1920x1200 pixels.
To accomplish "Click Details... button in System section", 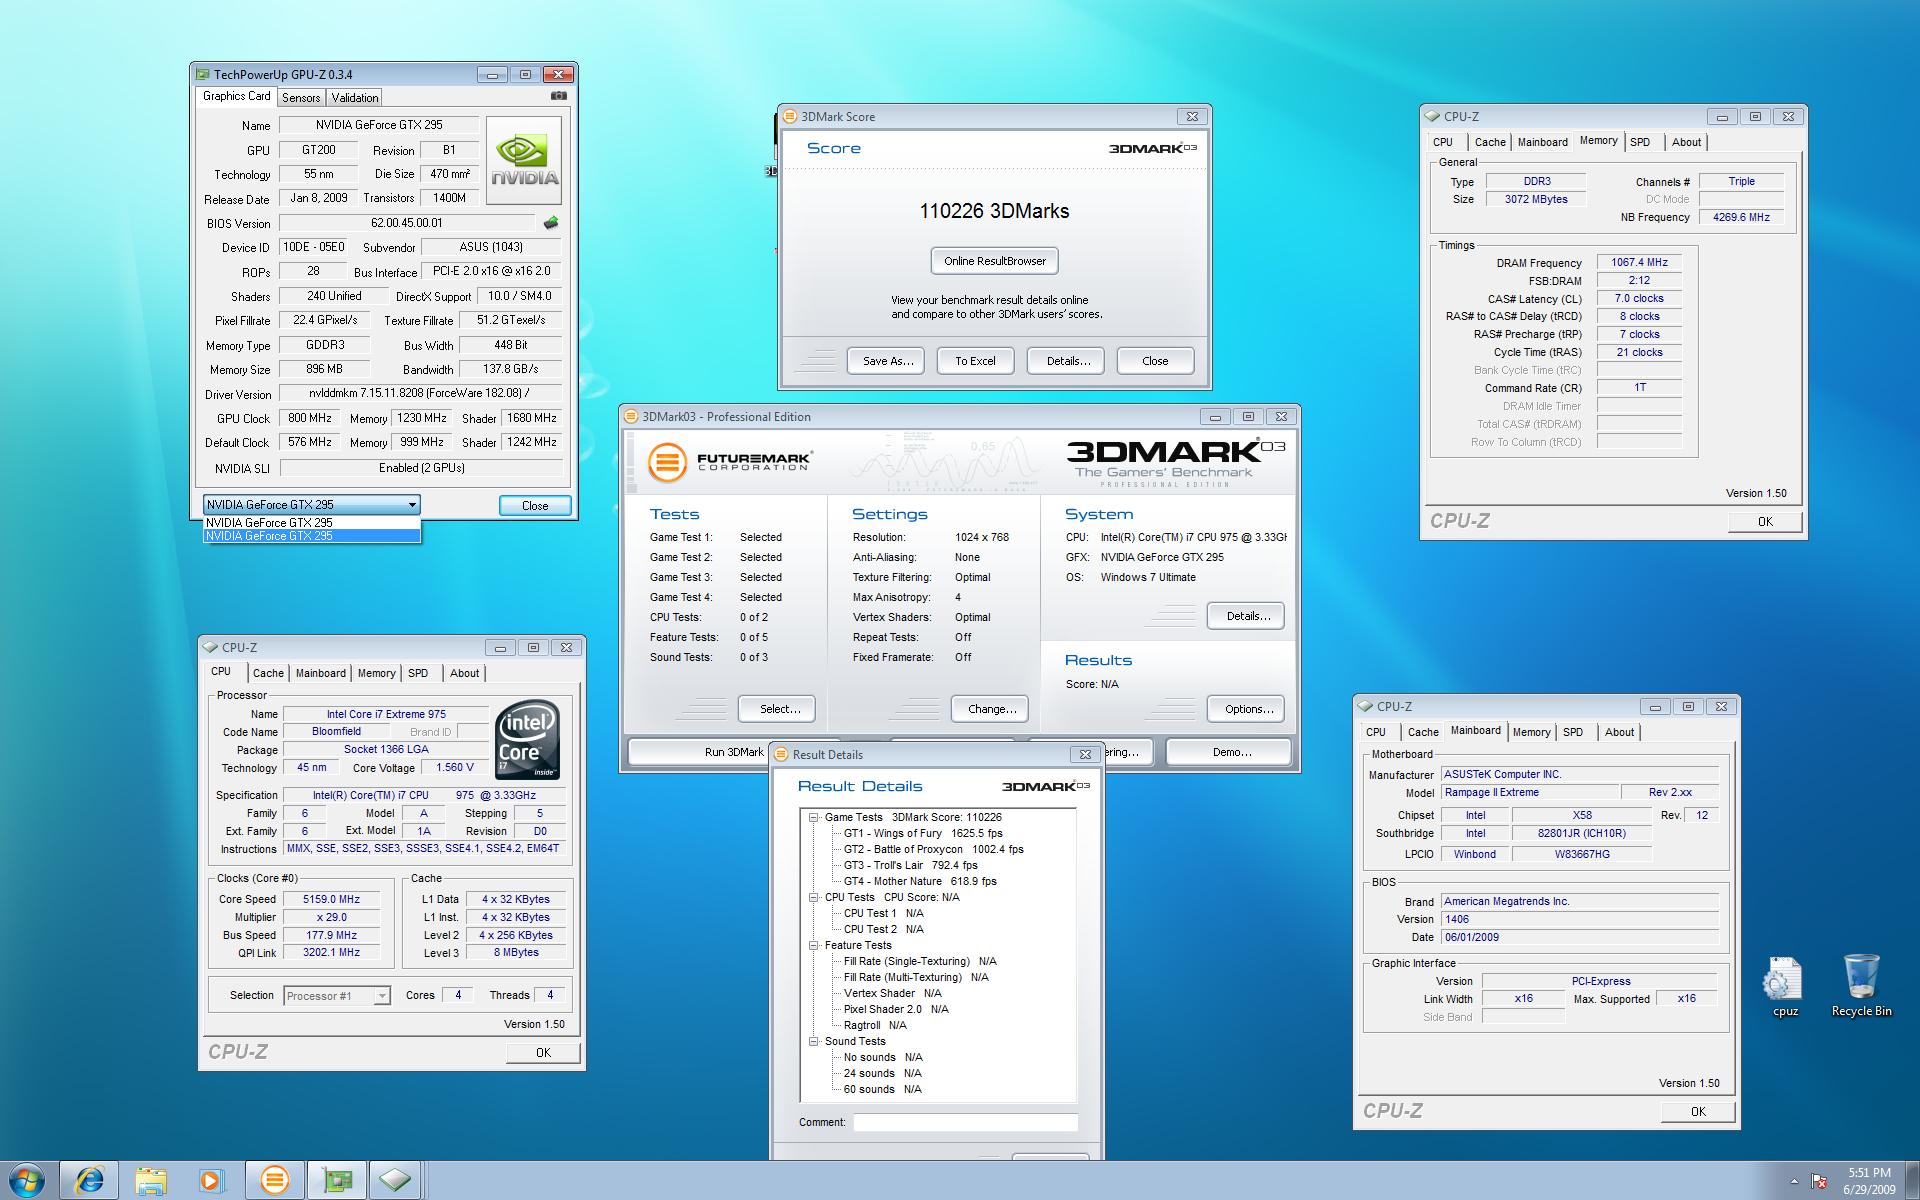I will tap(1248, 616).
